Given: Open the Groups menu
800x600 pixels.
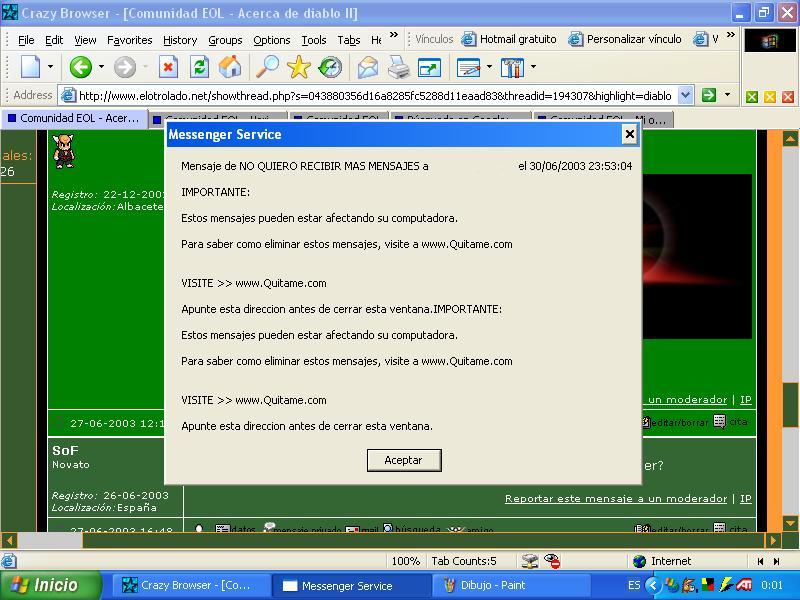Looking at the screenshot, I should 225,40.
